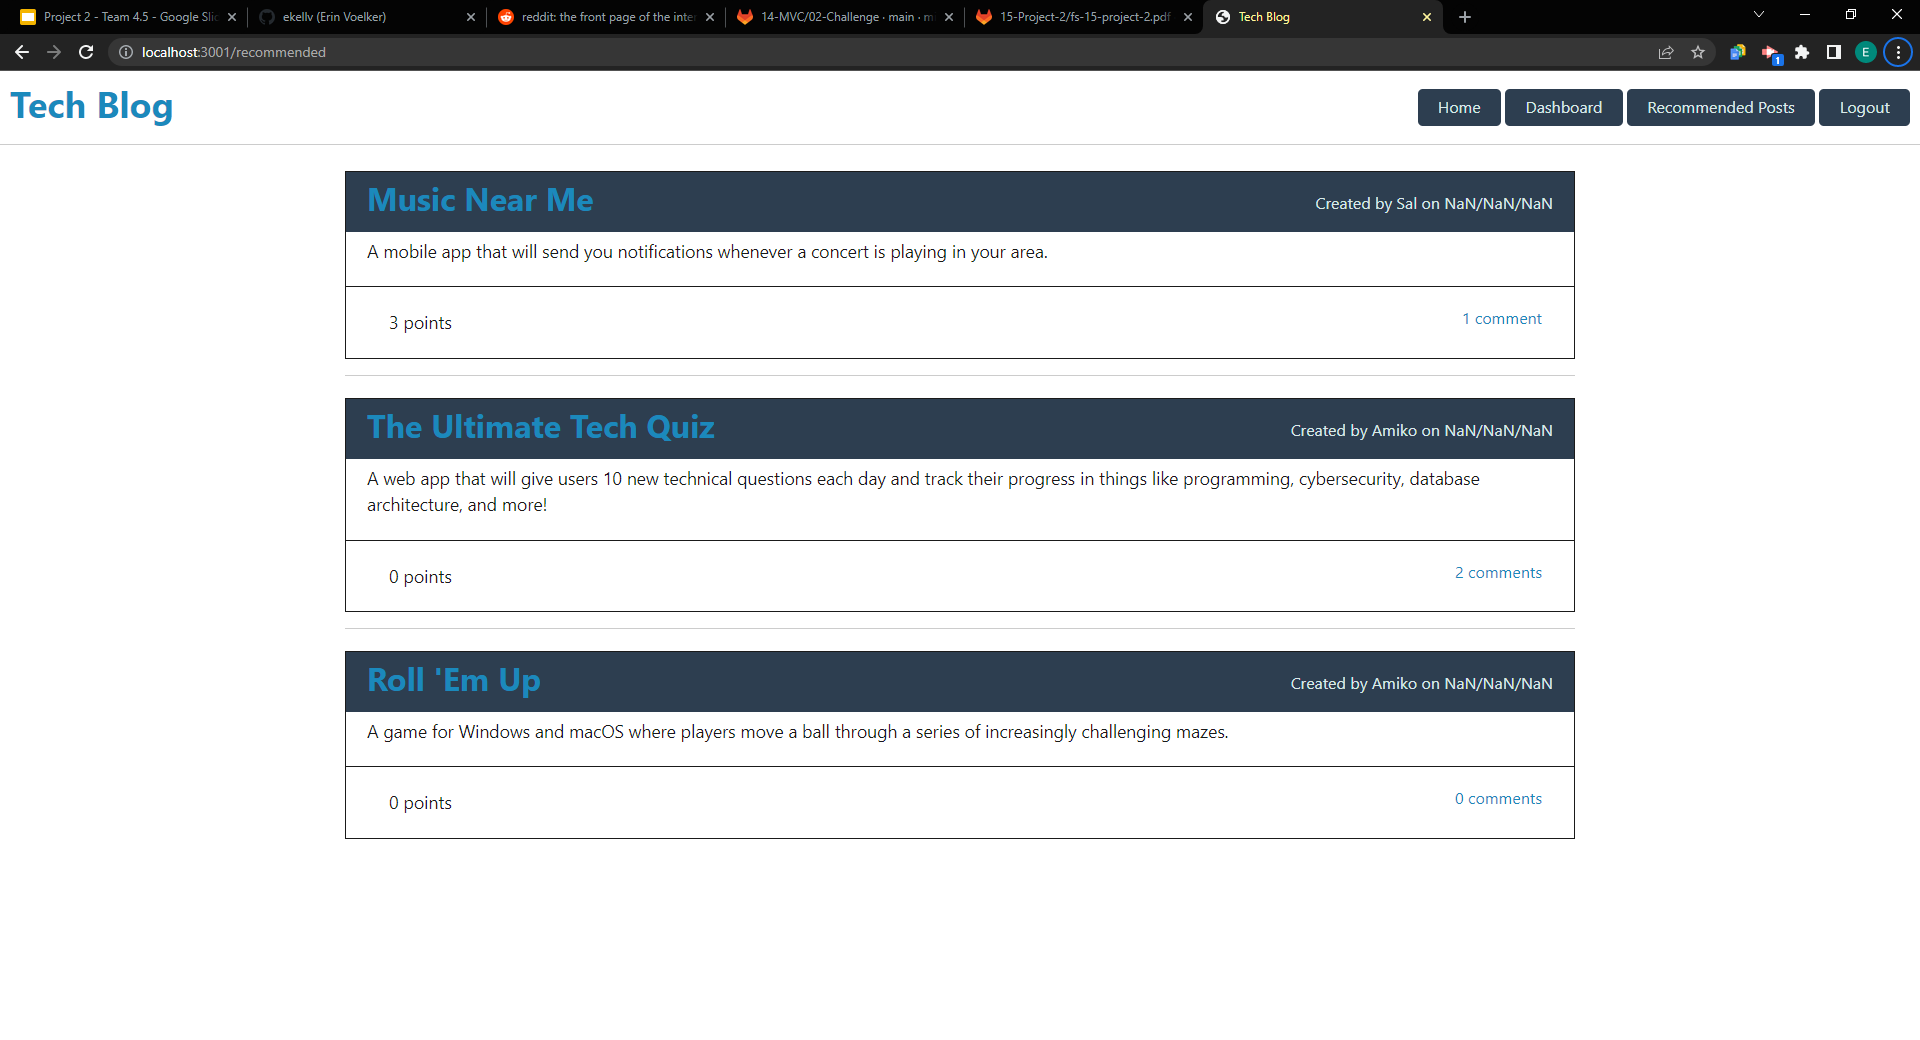Viewport: 1920px width, 1040px height.
Task: Open the Dashboard page
Action: point(1563,107)
